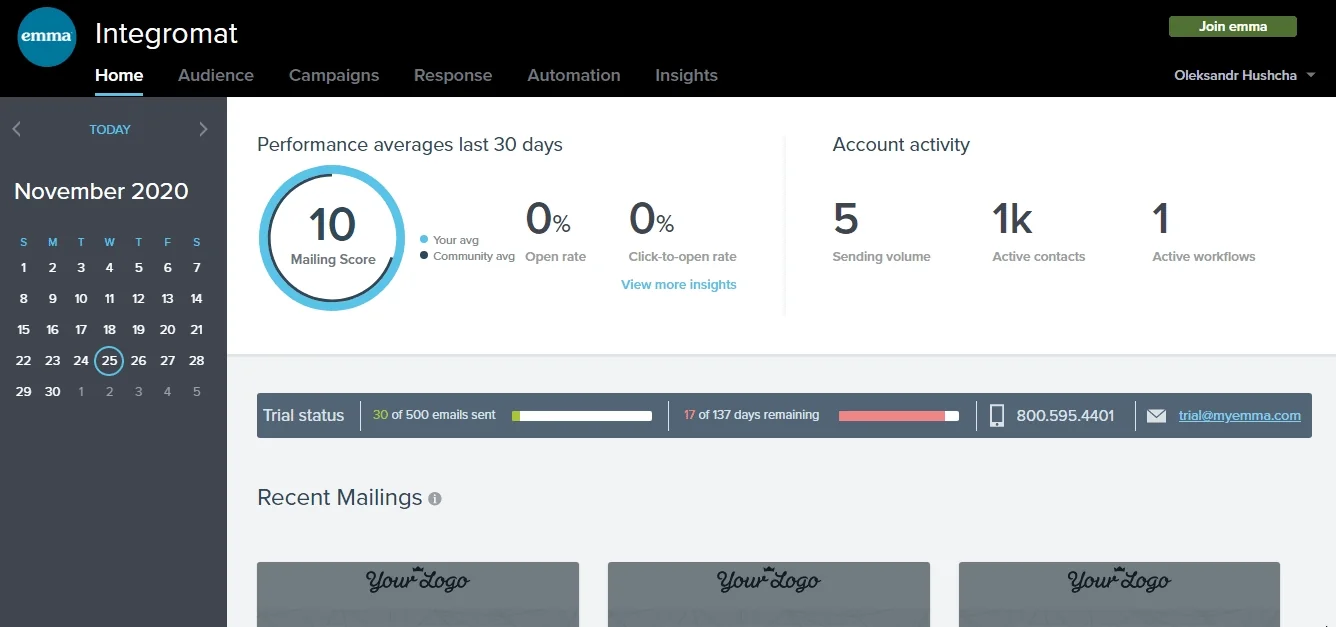Viewport: 1336px width, 627px height.
Task: Select November 25 on the calendar
Action: coord(109,360)
